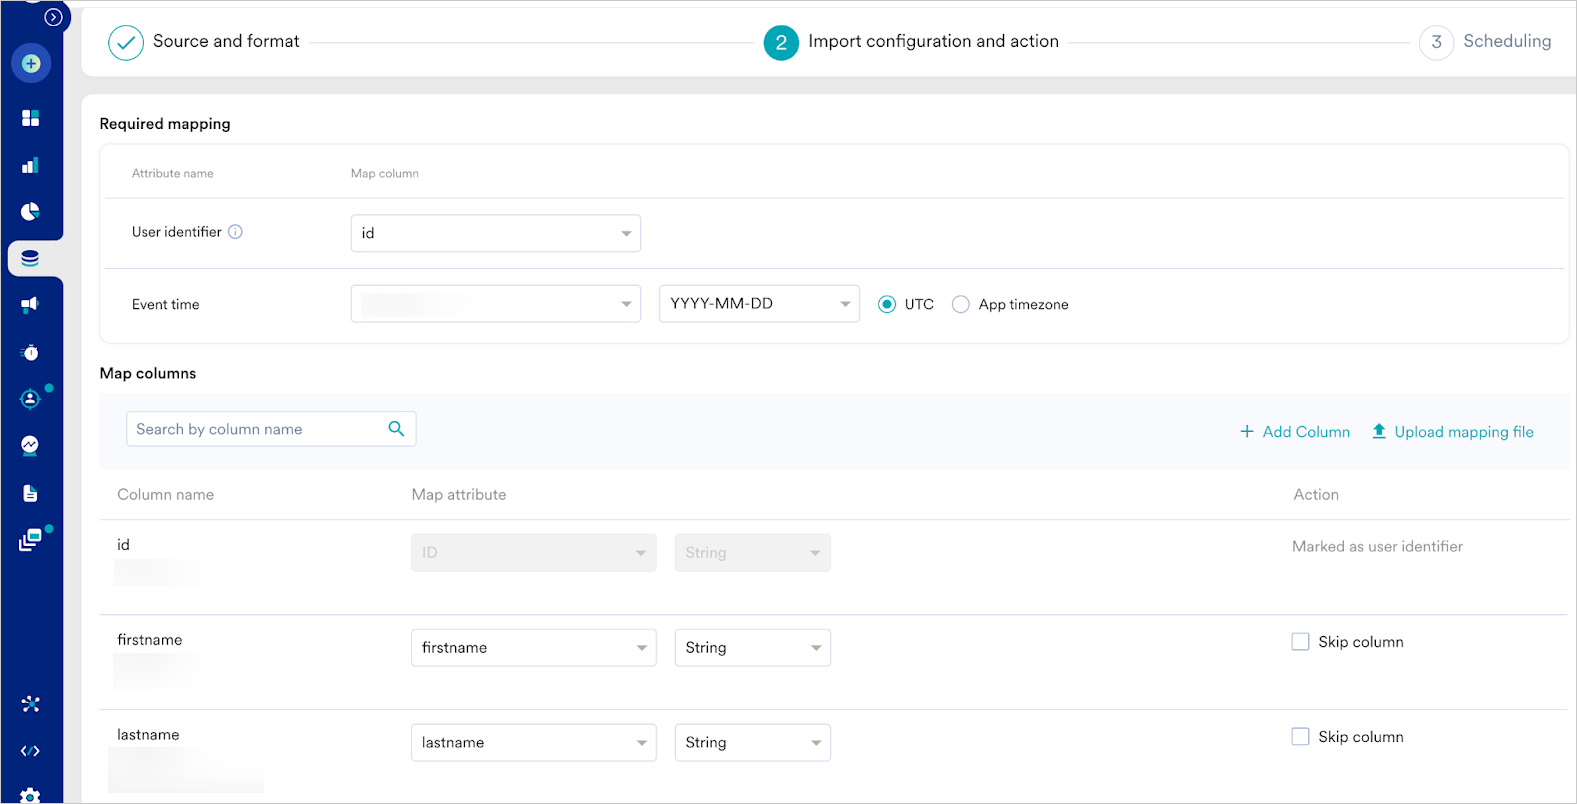Open the dashboard grid icon in sidebar
The height and width of the screenshot is (804, 1577).
click(31, 118)
